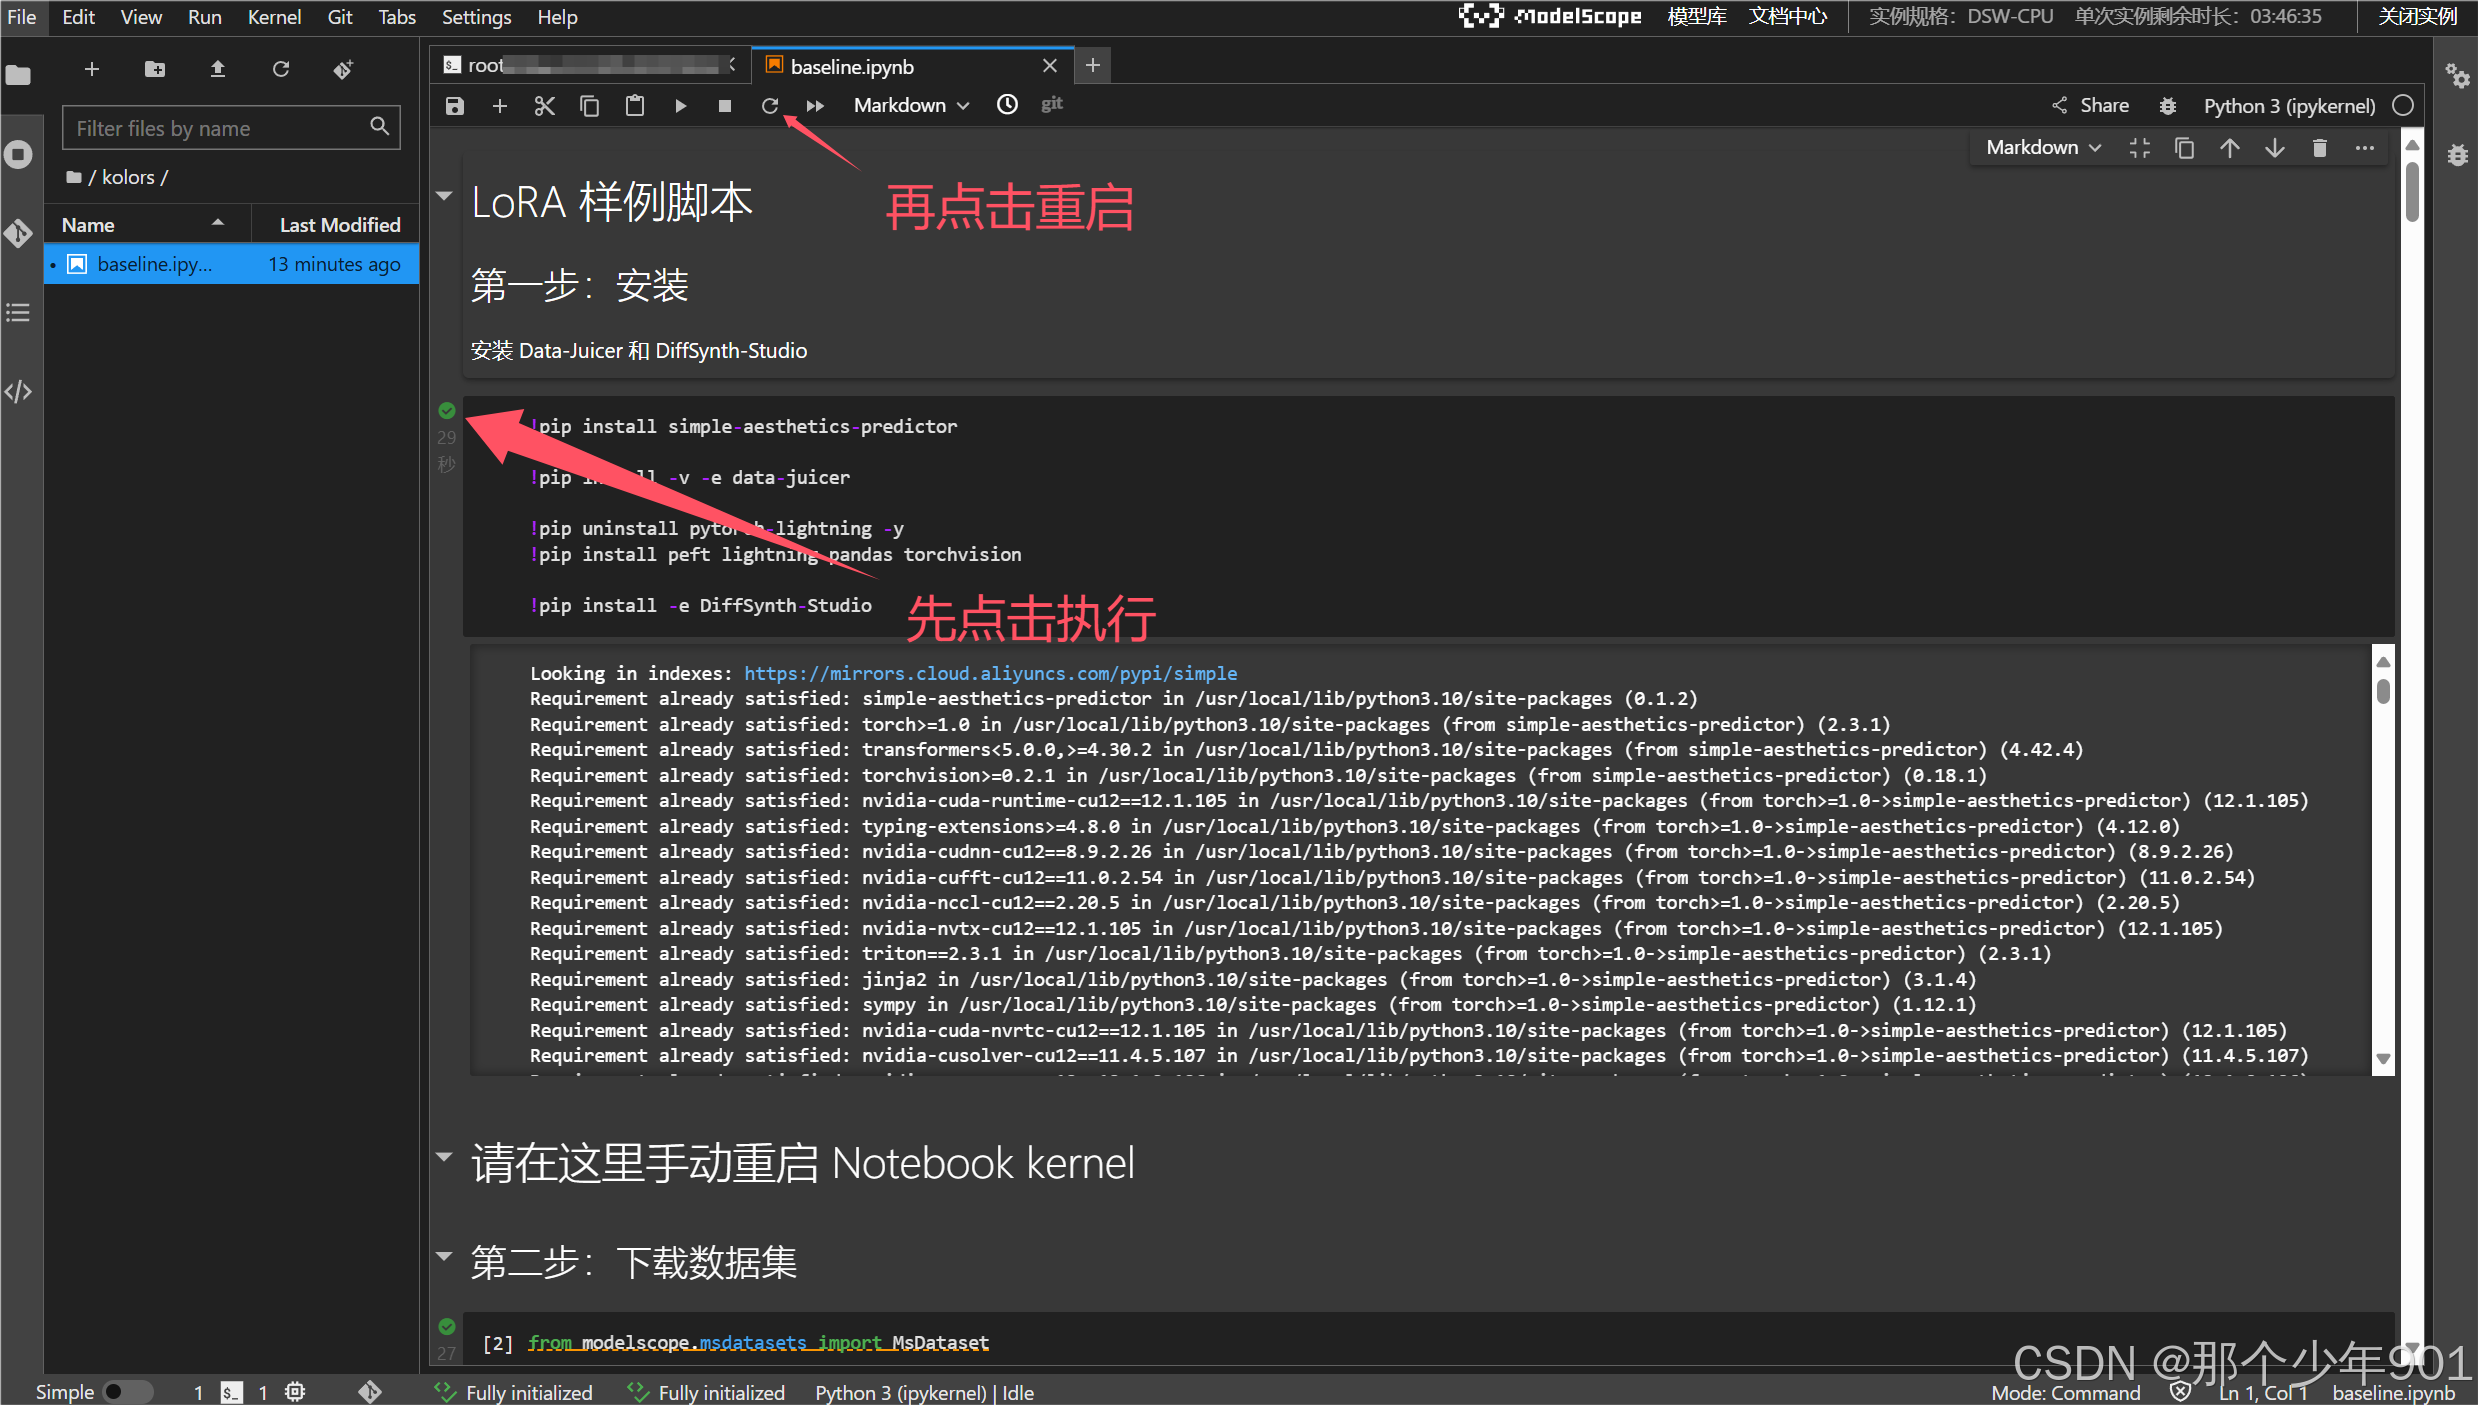The height and width of the screenshot is (1405, 2478).
Task: Open the cell type Markdown dropdown in toolbar
Action: [x=911, y=105]
